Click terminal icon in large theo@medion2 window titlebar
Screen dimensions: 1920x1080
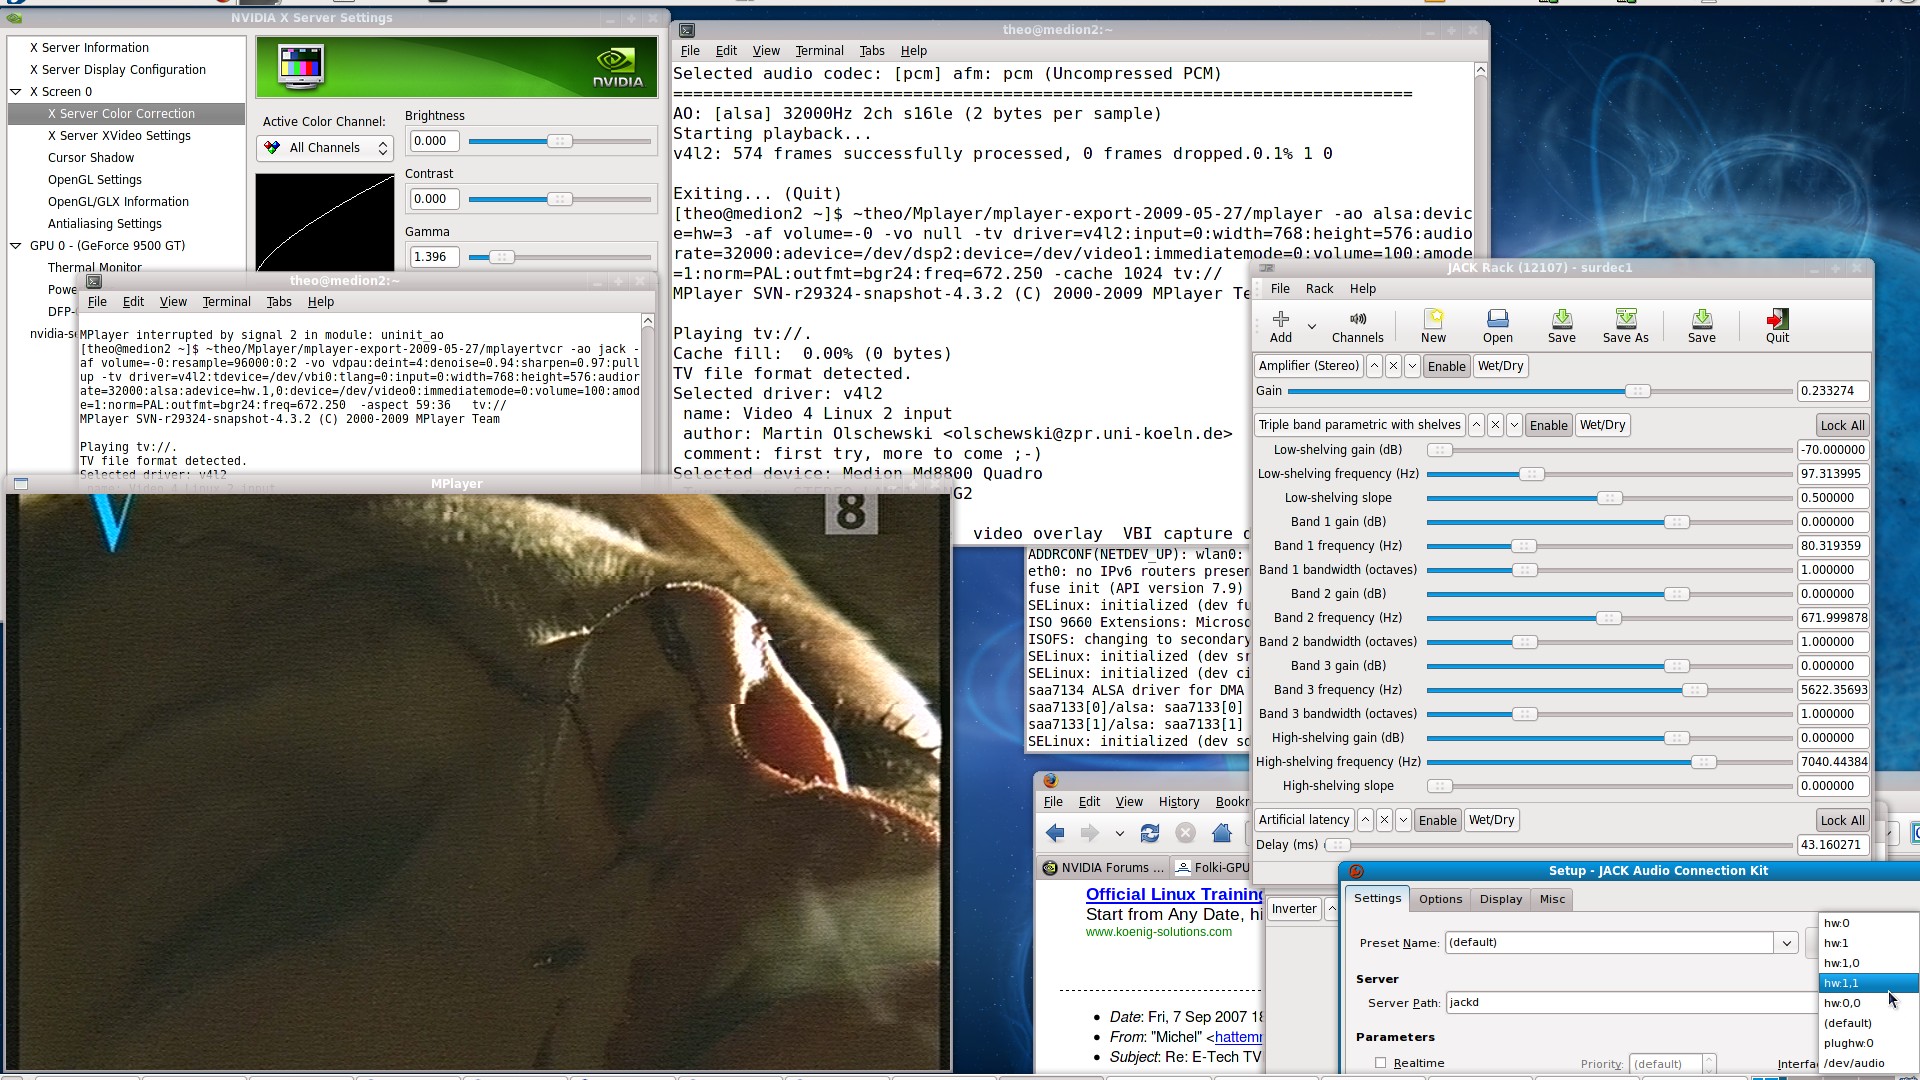coord(687,30)
